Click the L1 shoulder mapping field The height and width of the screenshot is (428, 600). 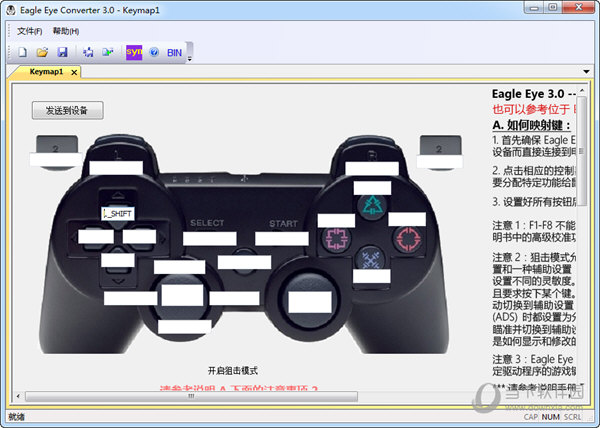pyautogui.click(x=116, y=168)
